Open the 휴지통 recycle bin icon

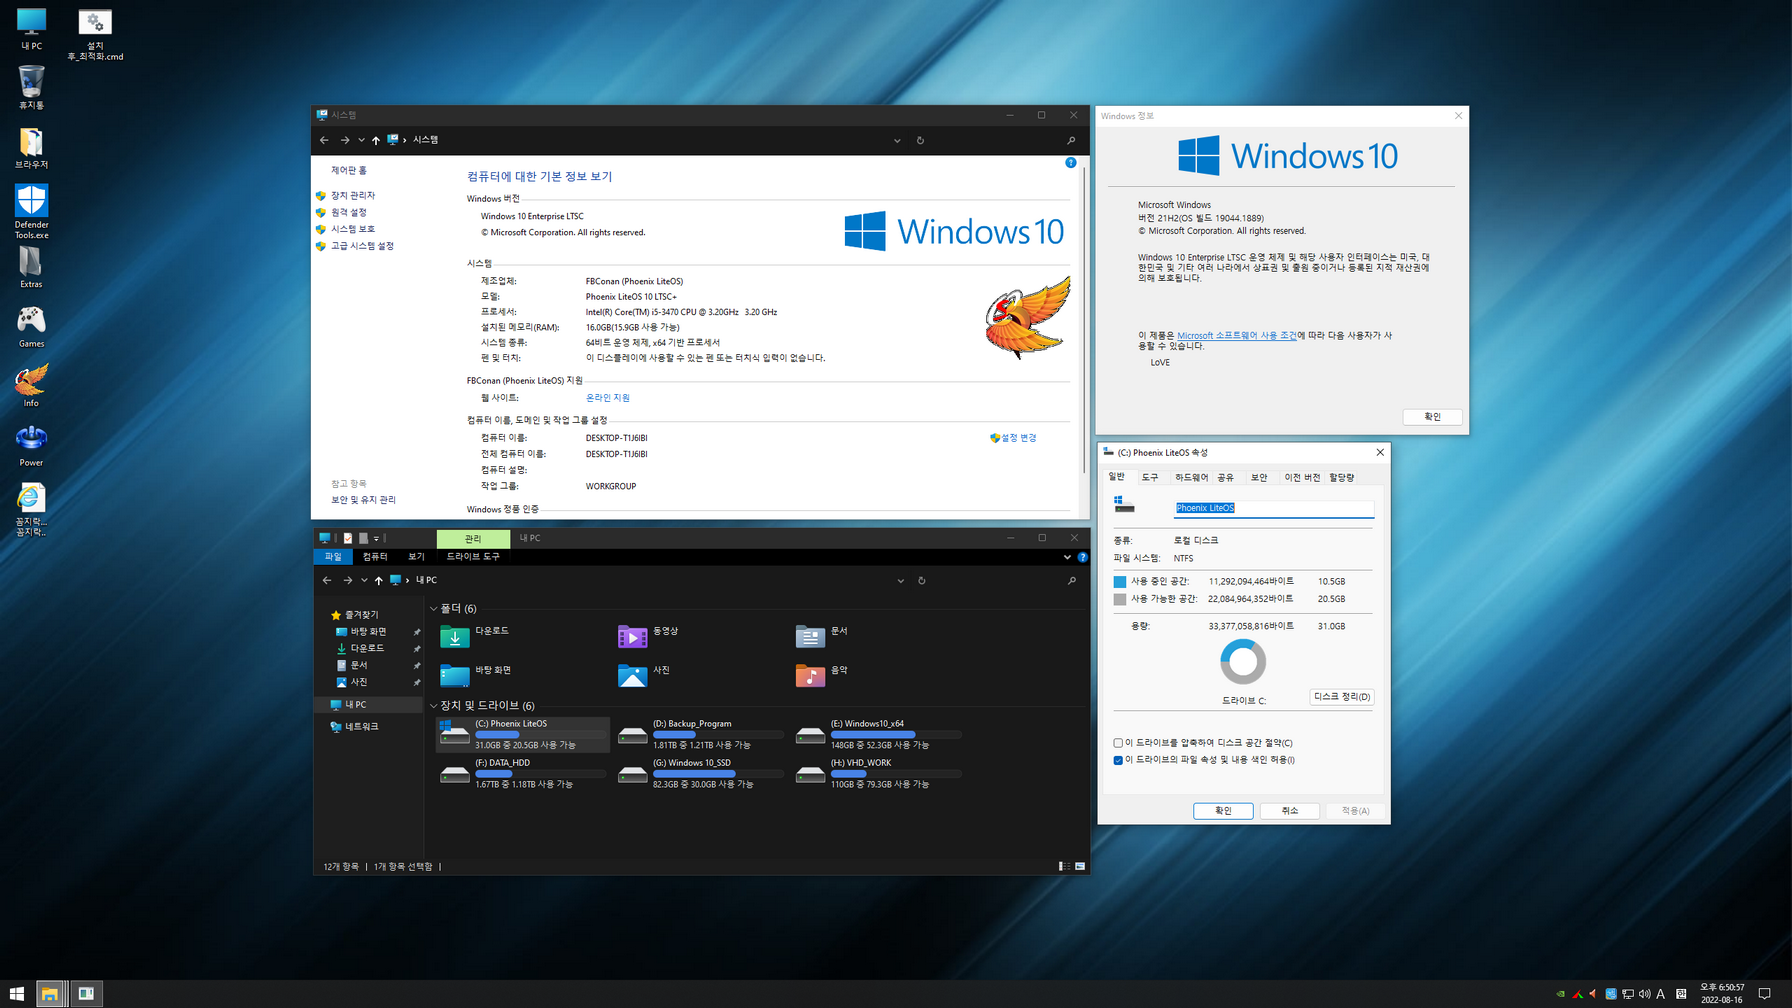pos(31,88)
